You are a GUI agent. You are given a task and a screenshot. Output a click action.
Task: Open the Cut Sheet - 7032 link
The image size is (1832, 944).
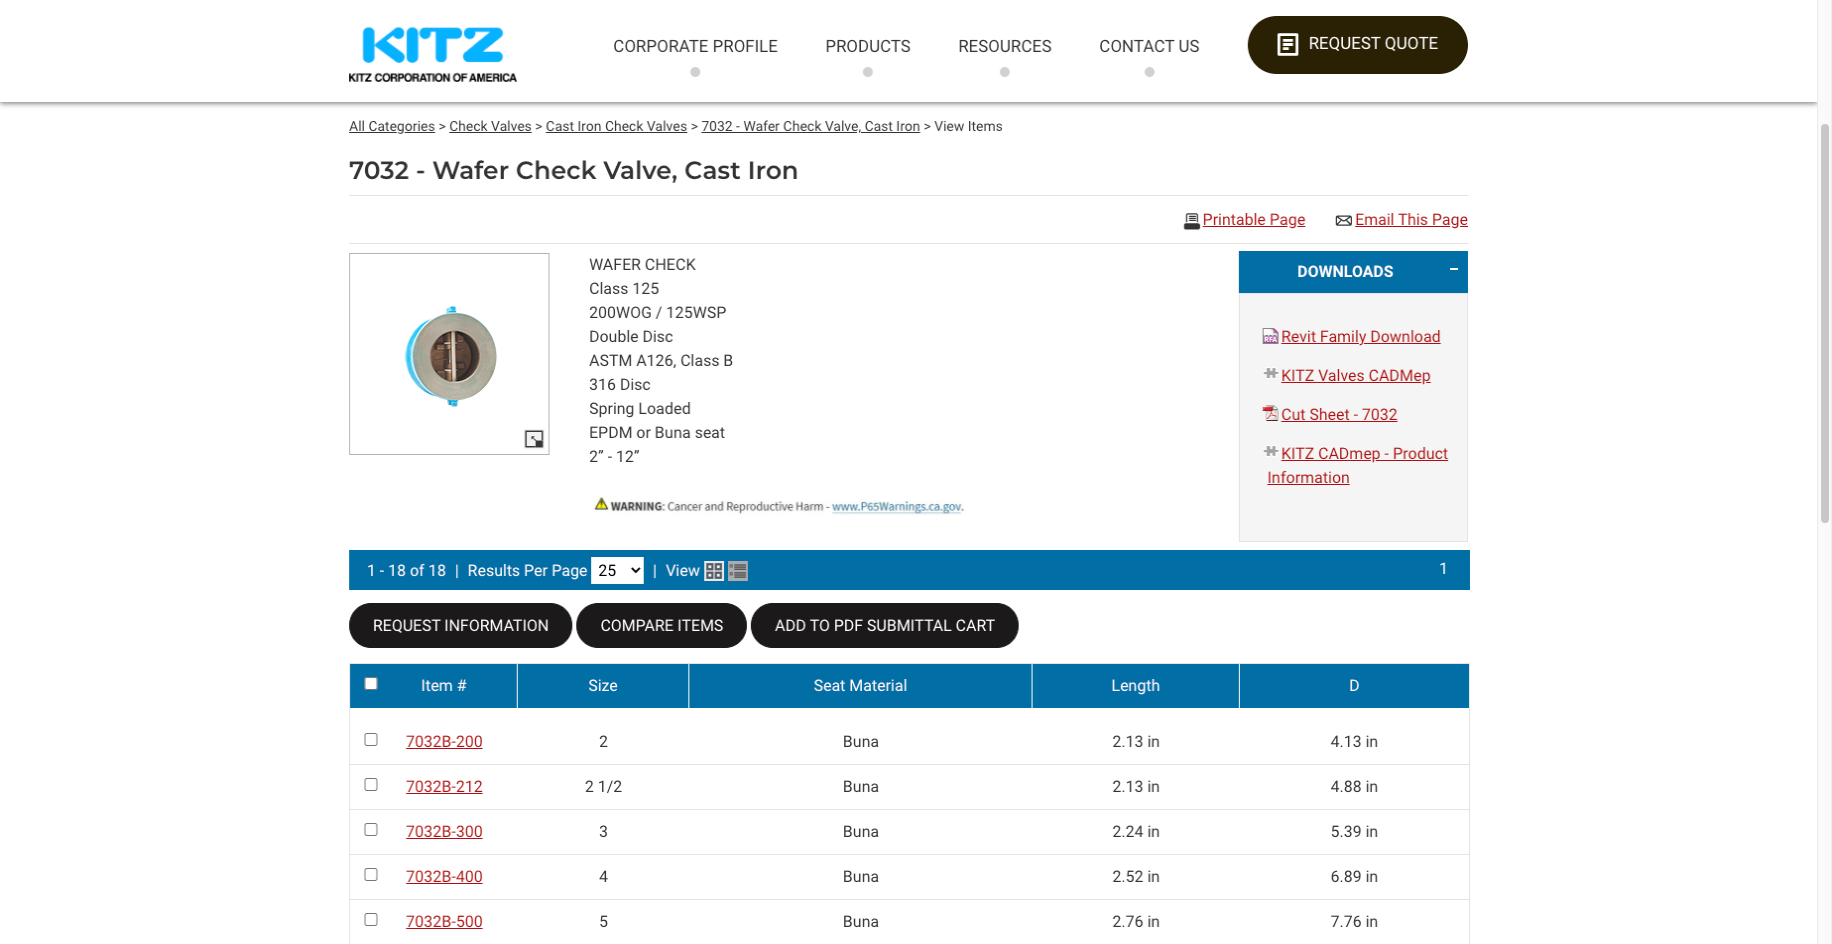pos(1339,415)
